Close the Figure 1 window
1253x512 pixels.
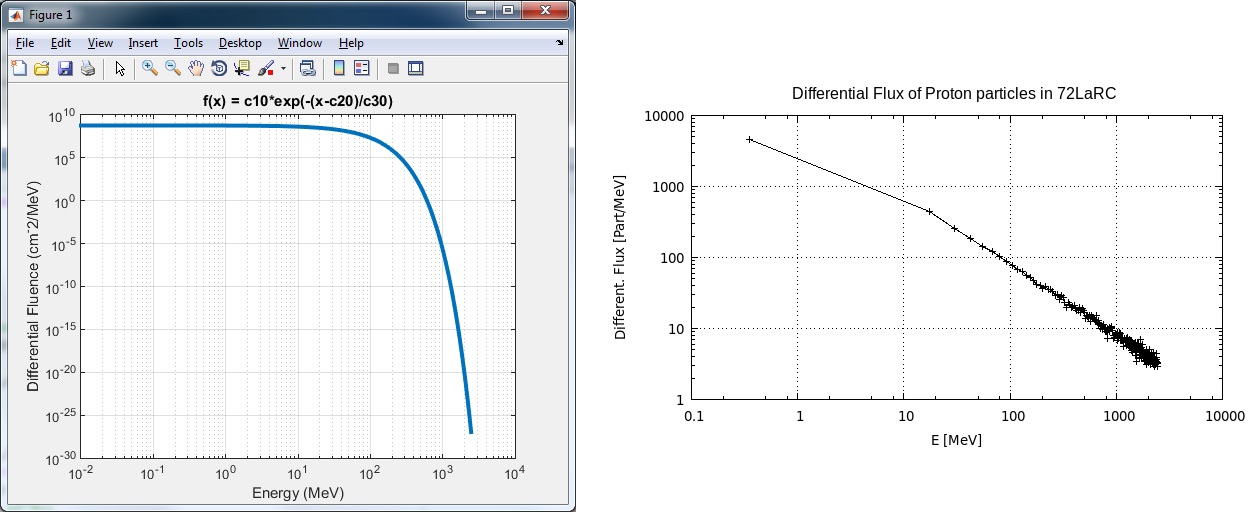[x=546, y=11]
